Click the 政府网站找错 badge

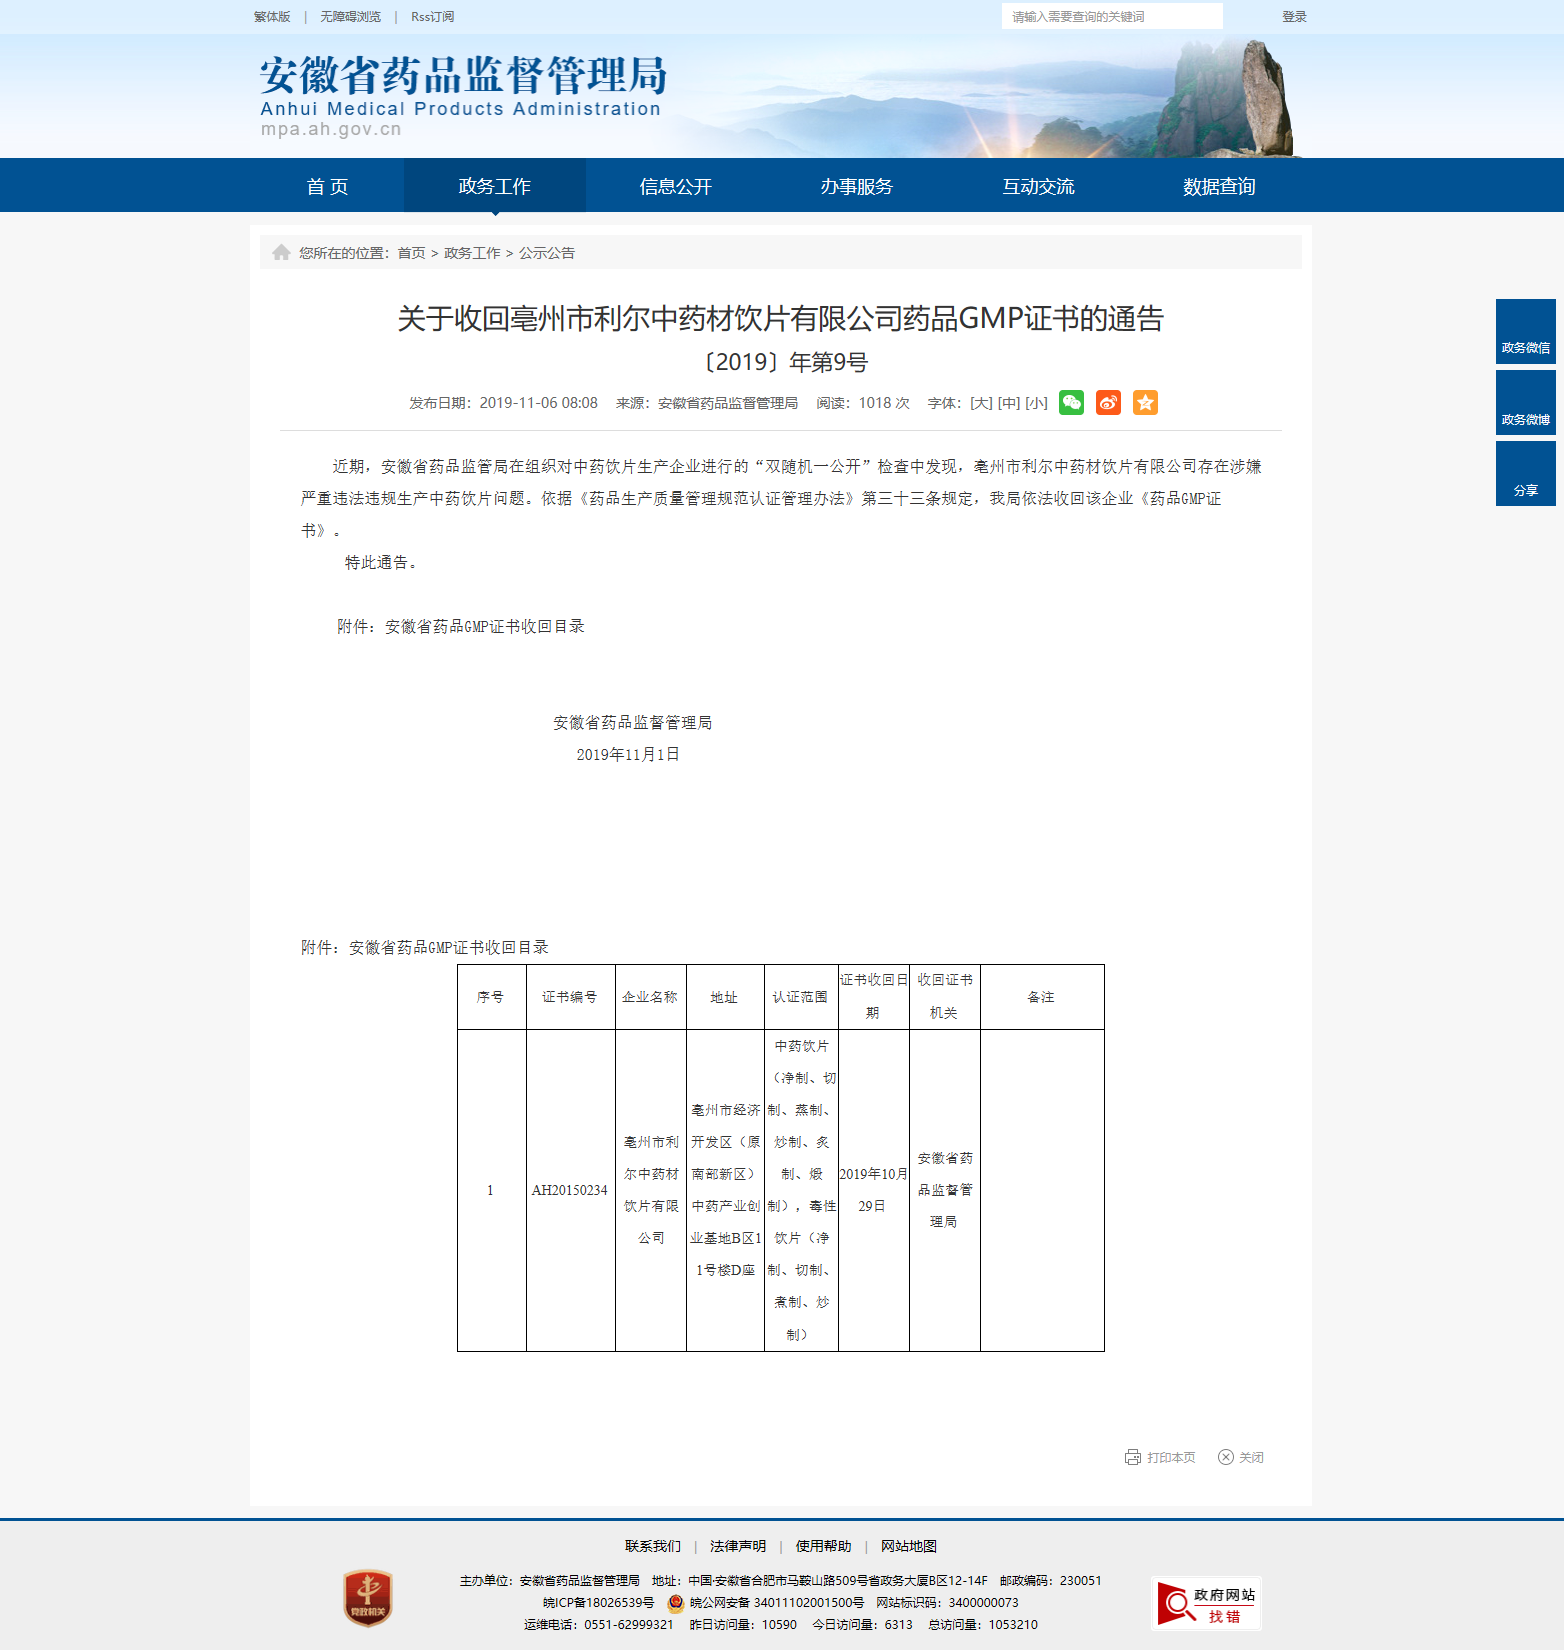point(1206,1604)
